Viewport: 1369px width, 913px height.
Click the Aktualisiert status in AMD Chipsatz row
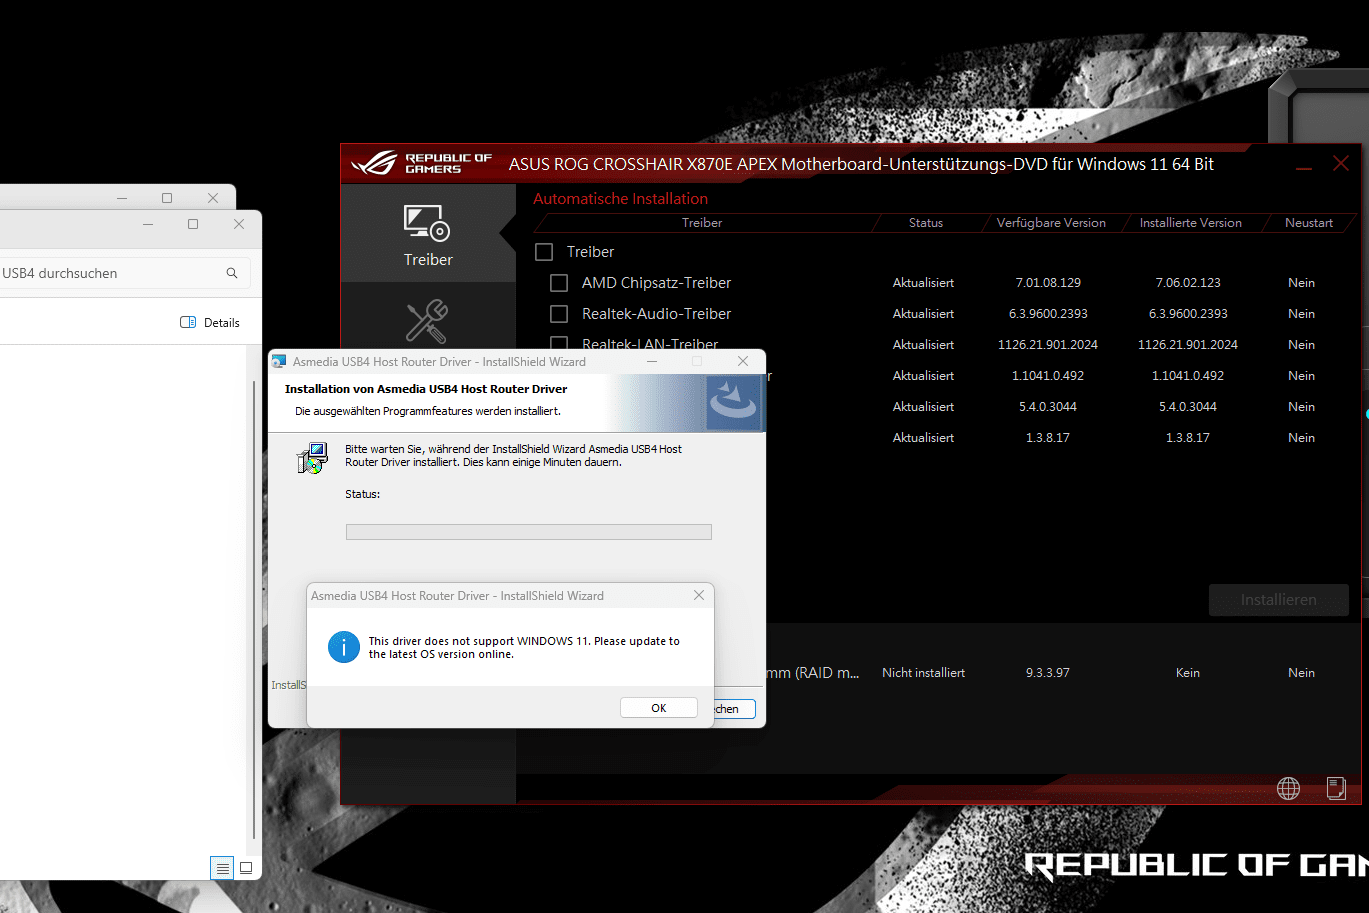(x=923, y=283)
